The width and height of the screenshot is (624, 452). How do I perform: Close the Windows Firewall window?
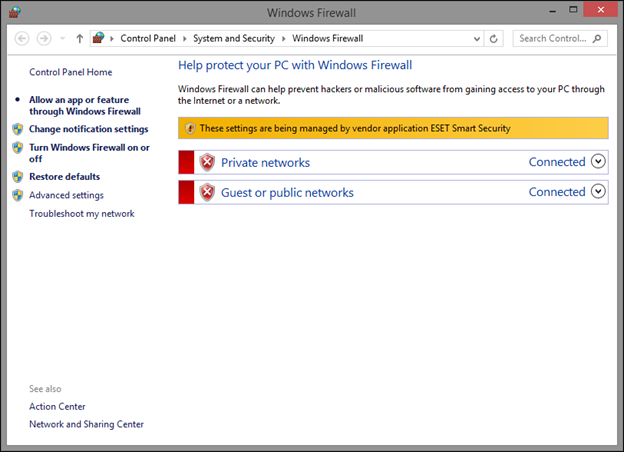601,10
